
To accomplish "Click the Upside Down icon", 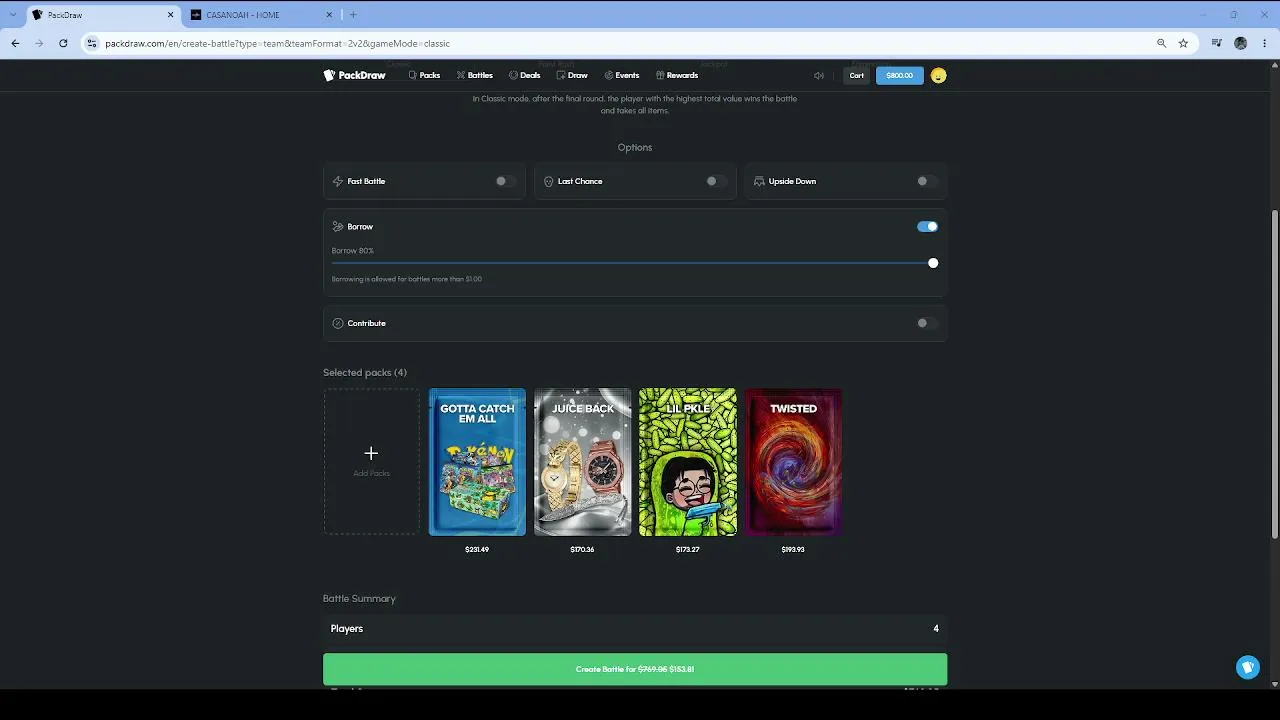I will click(759, 181).
